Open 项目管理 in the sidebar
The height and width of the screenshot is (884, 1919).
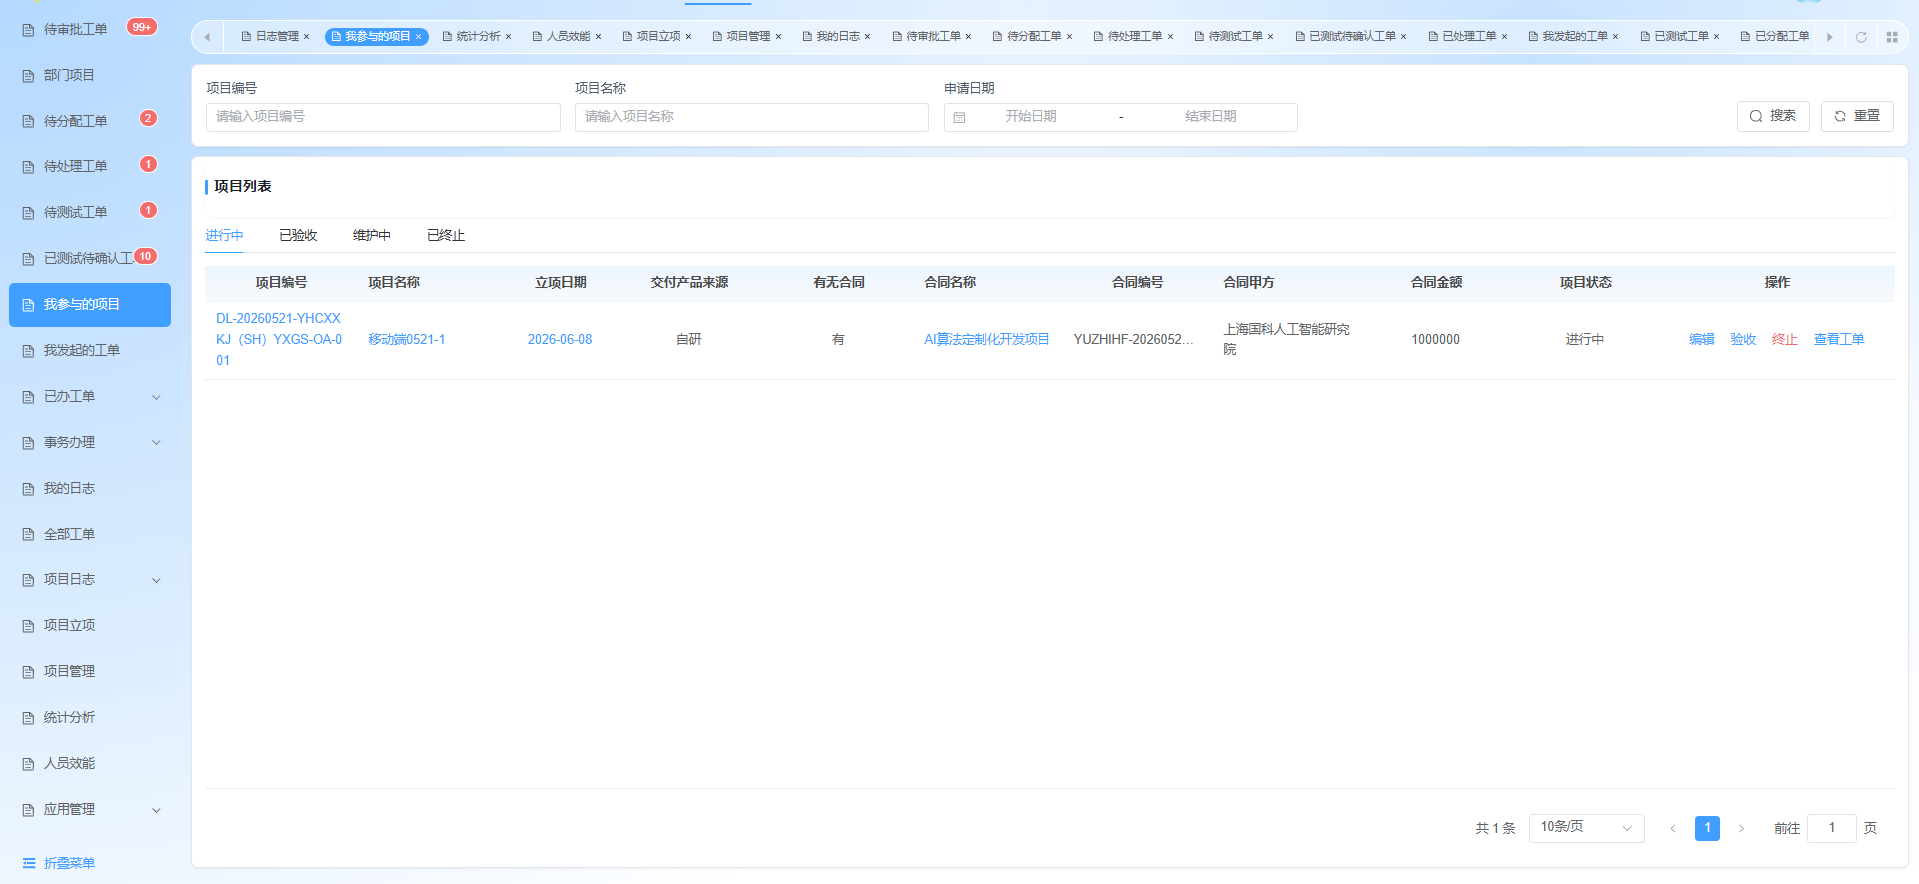tap(90, 671)
